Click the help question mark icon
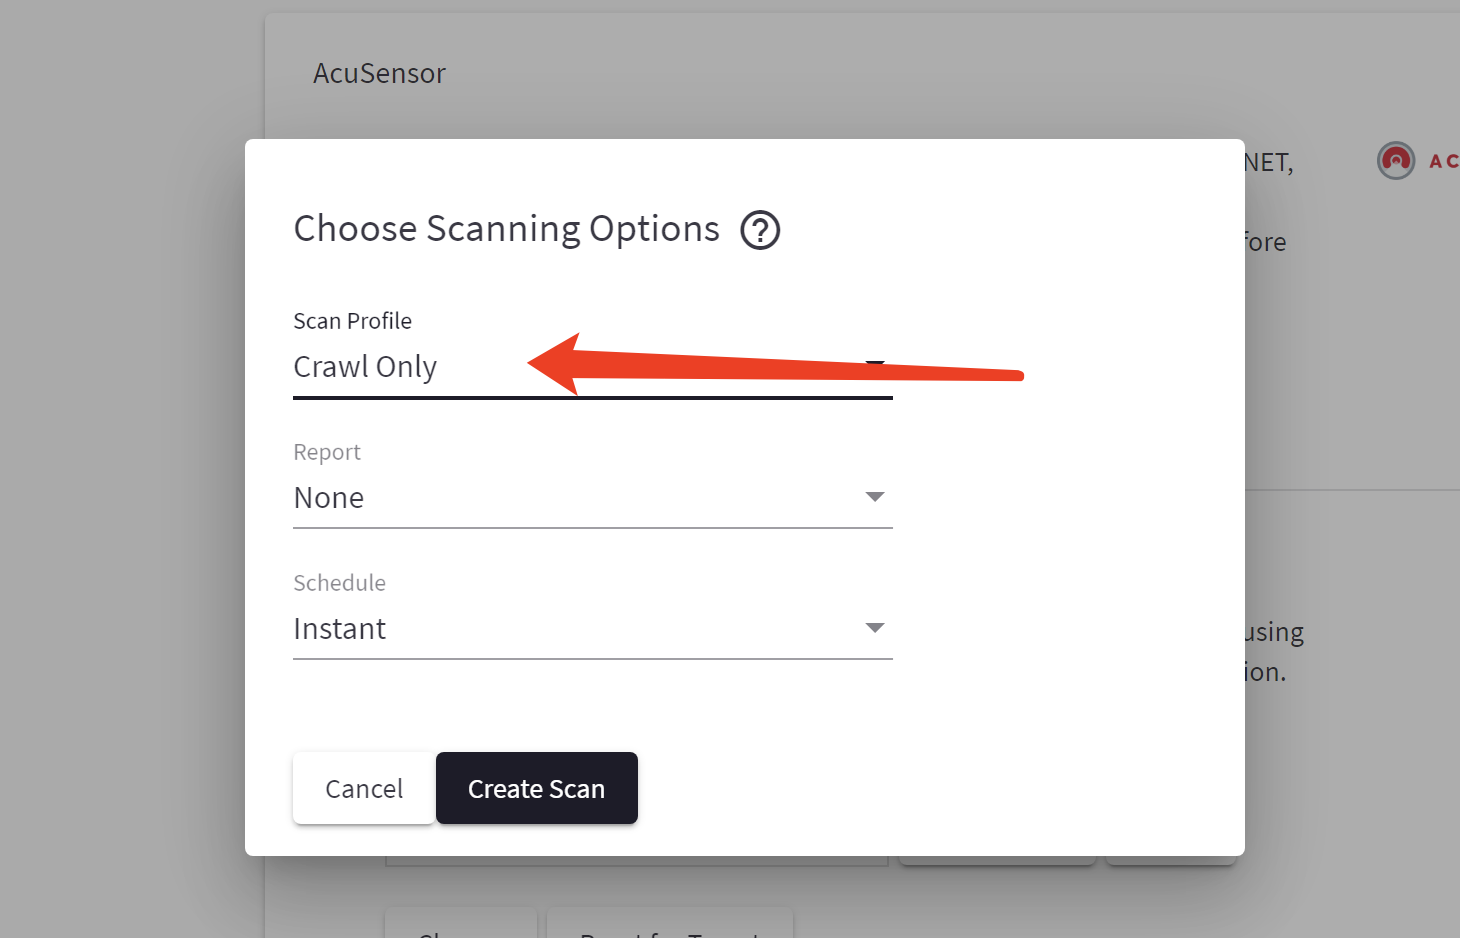1460x938 pixels. (x=760, y=230)
